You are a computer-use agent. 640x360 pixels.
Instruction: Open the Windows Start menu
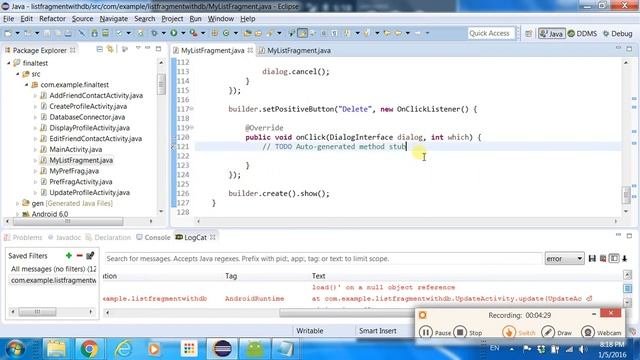[15, 349]
